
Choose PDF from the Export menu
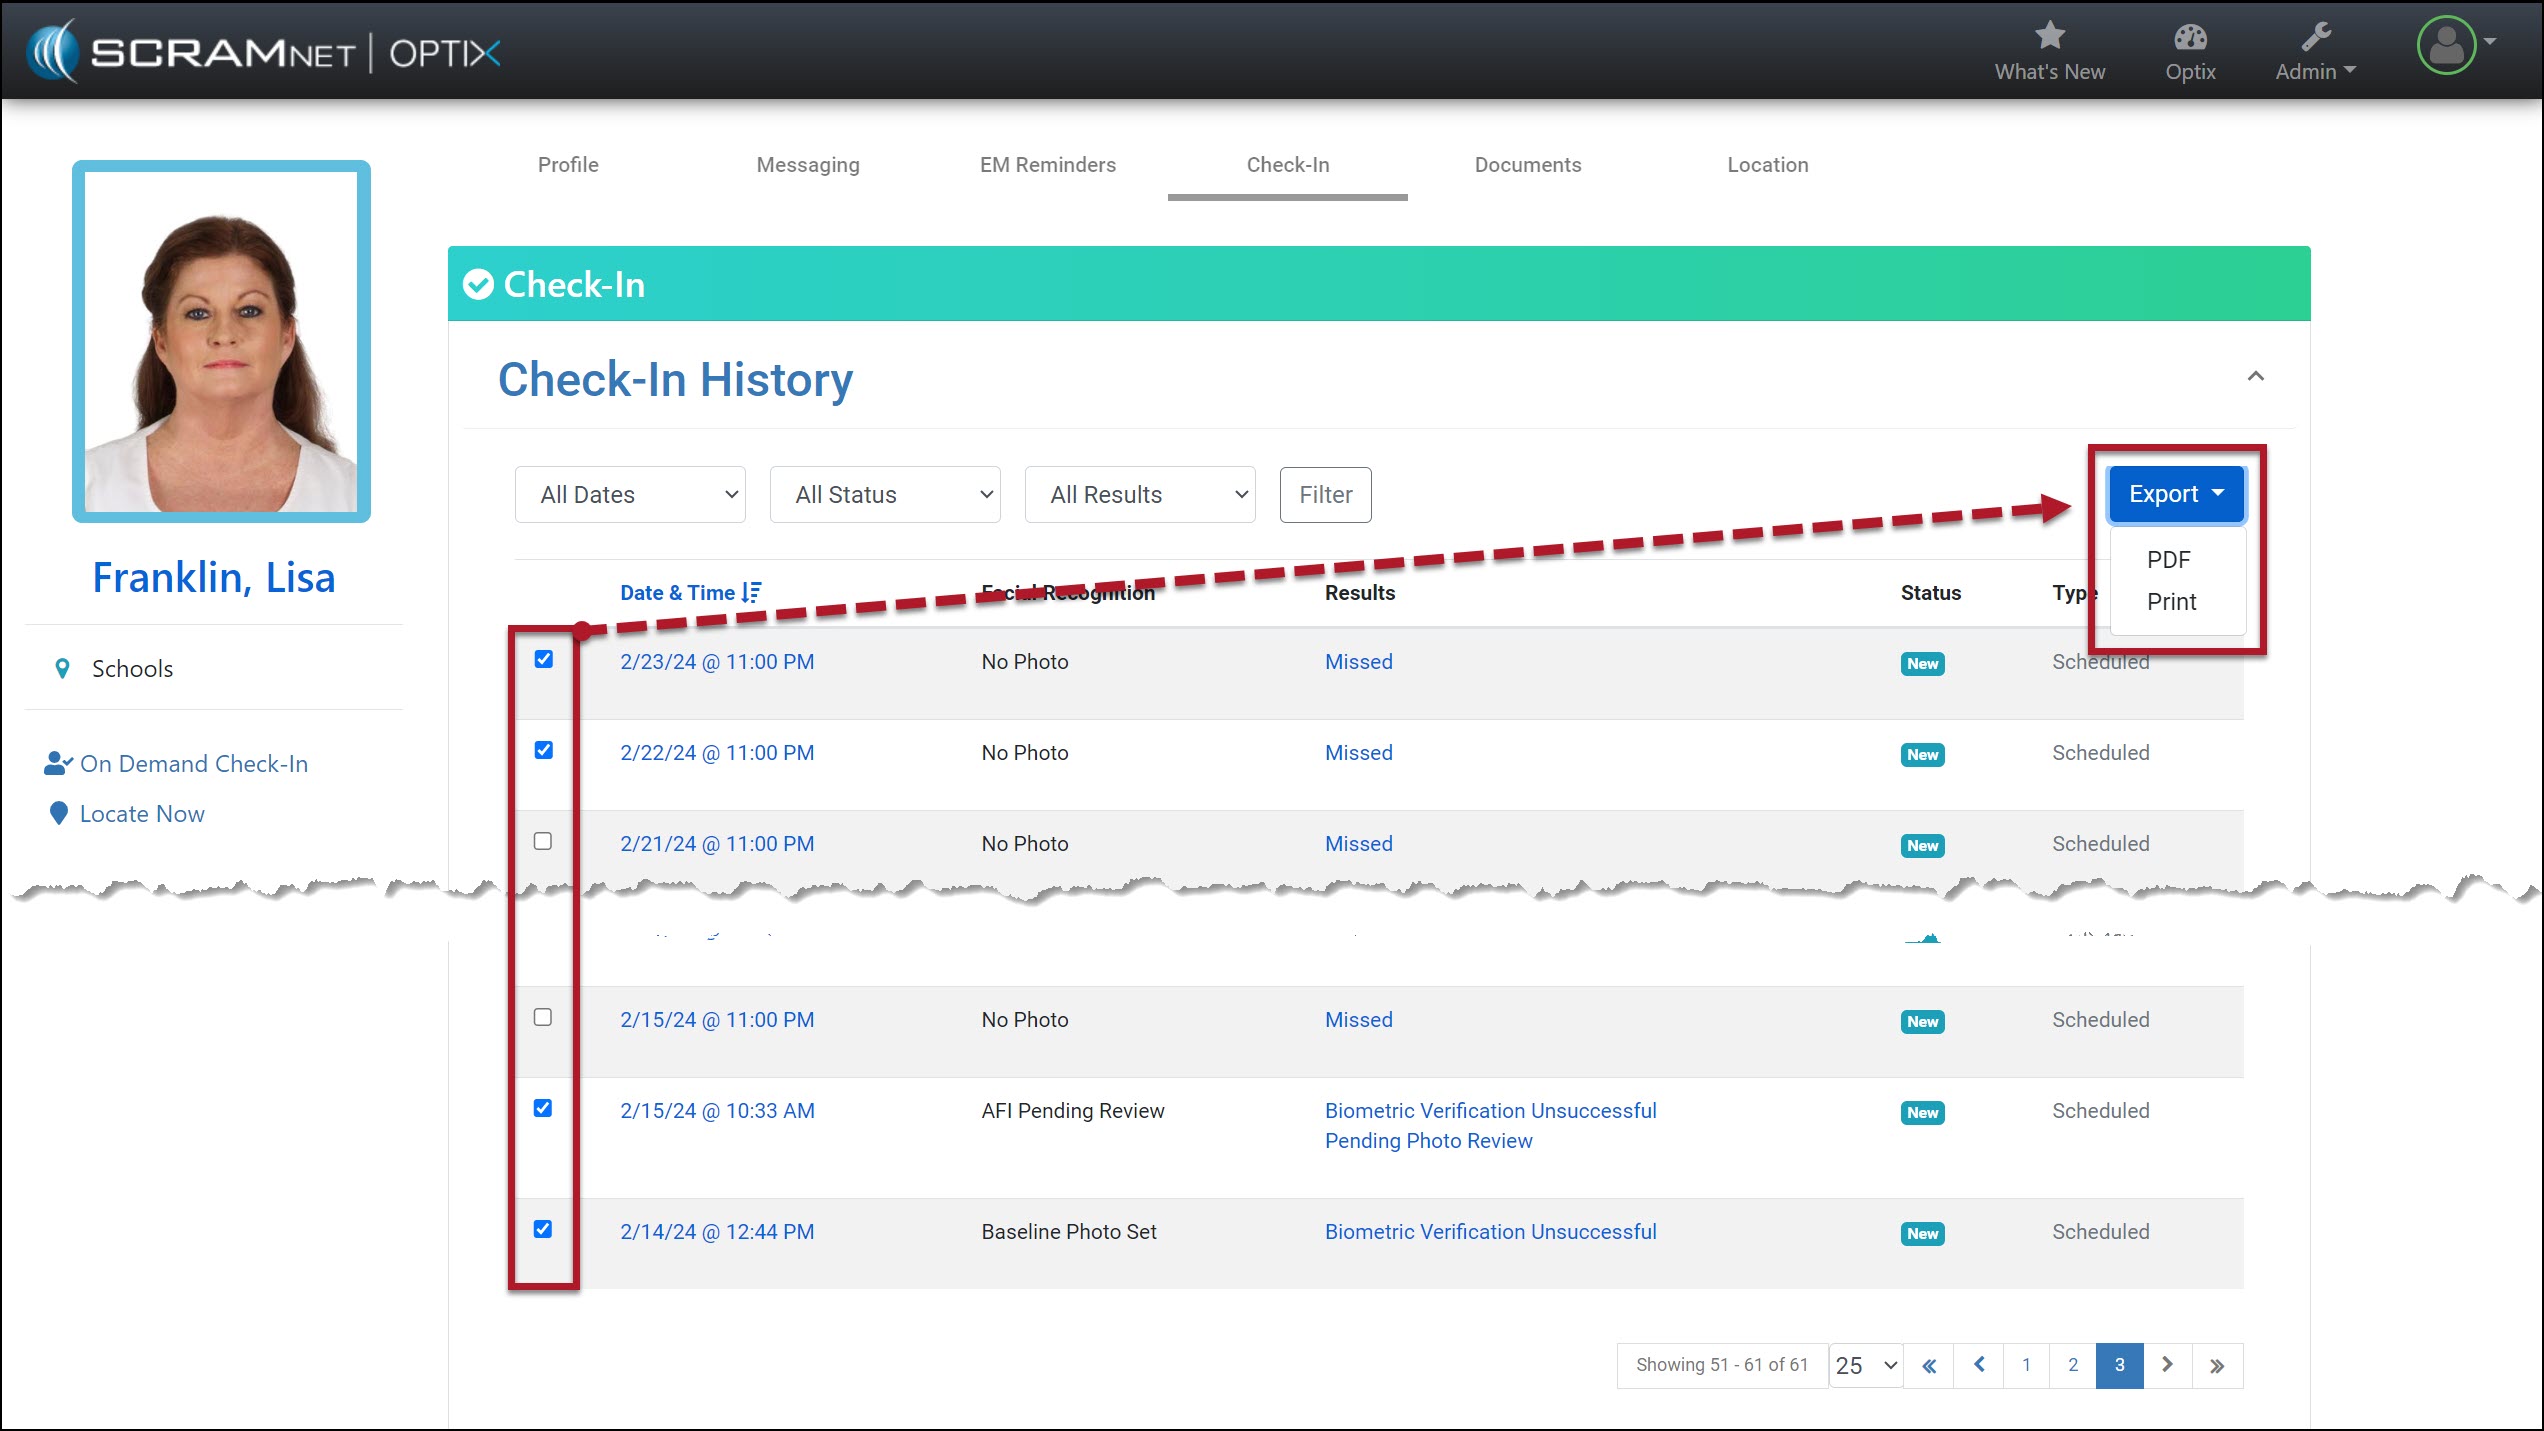(x=2168, y=560)
